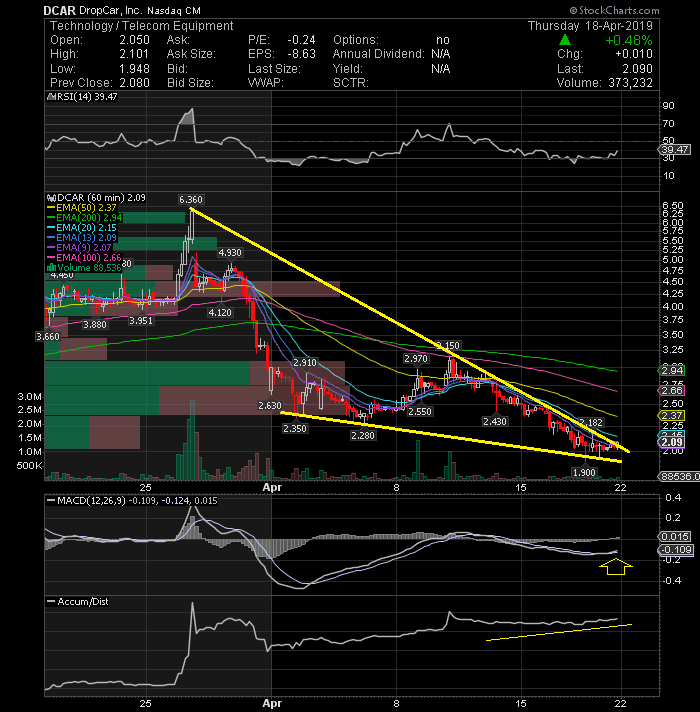The width and height of the screenshot is (700, 712).
Task: Click the 1.900 low price label
Action: [584, 472]
